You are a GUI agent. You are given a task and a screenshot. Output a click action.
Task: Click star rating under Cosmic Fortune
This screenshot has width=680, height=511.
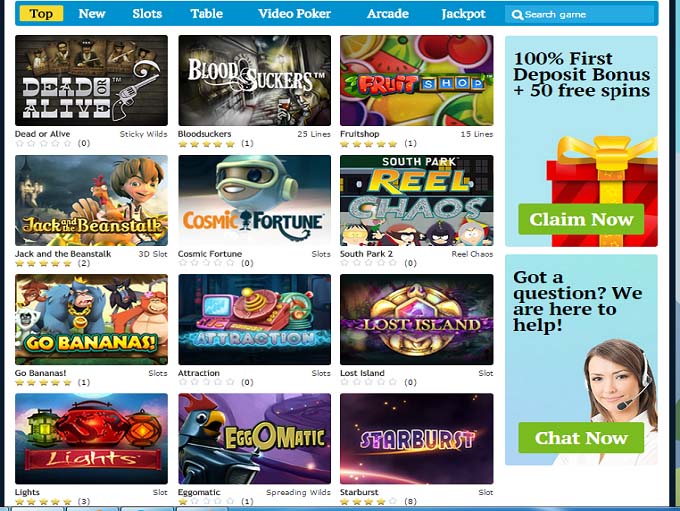(x=206, y=263)
